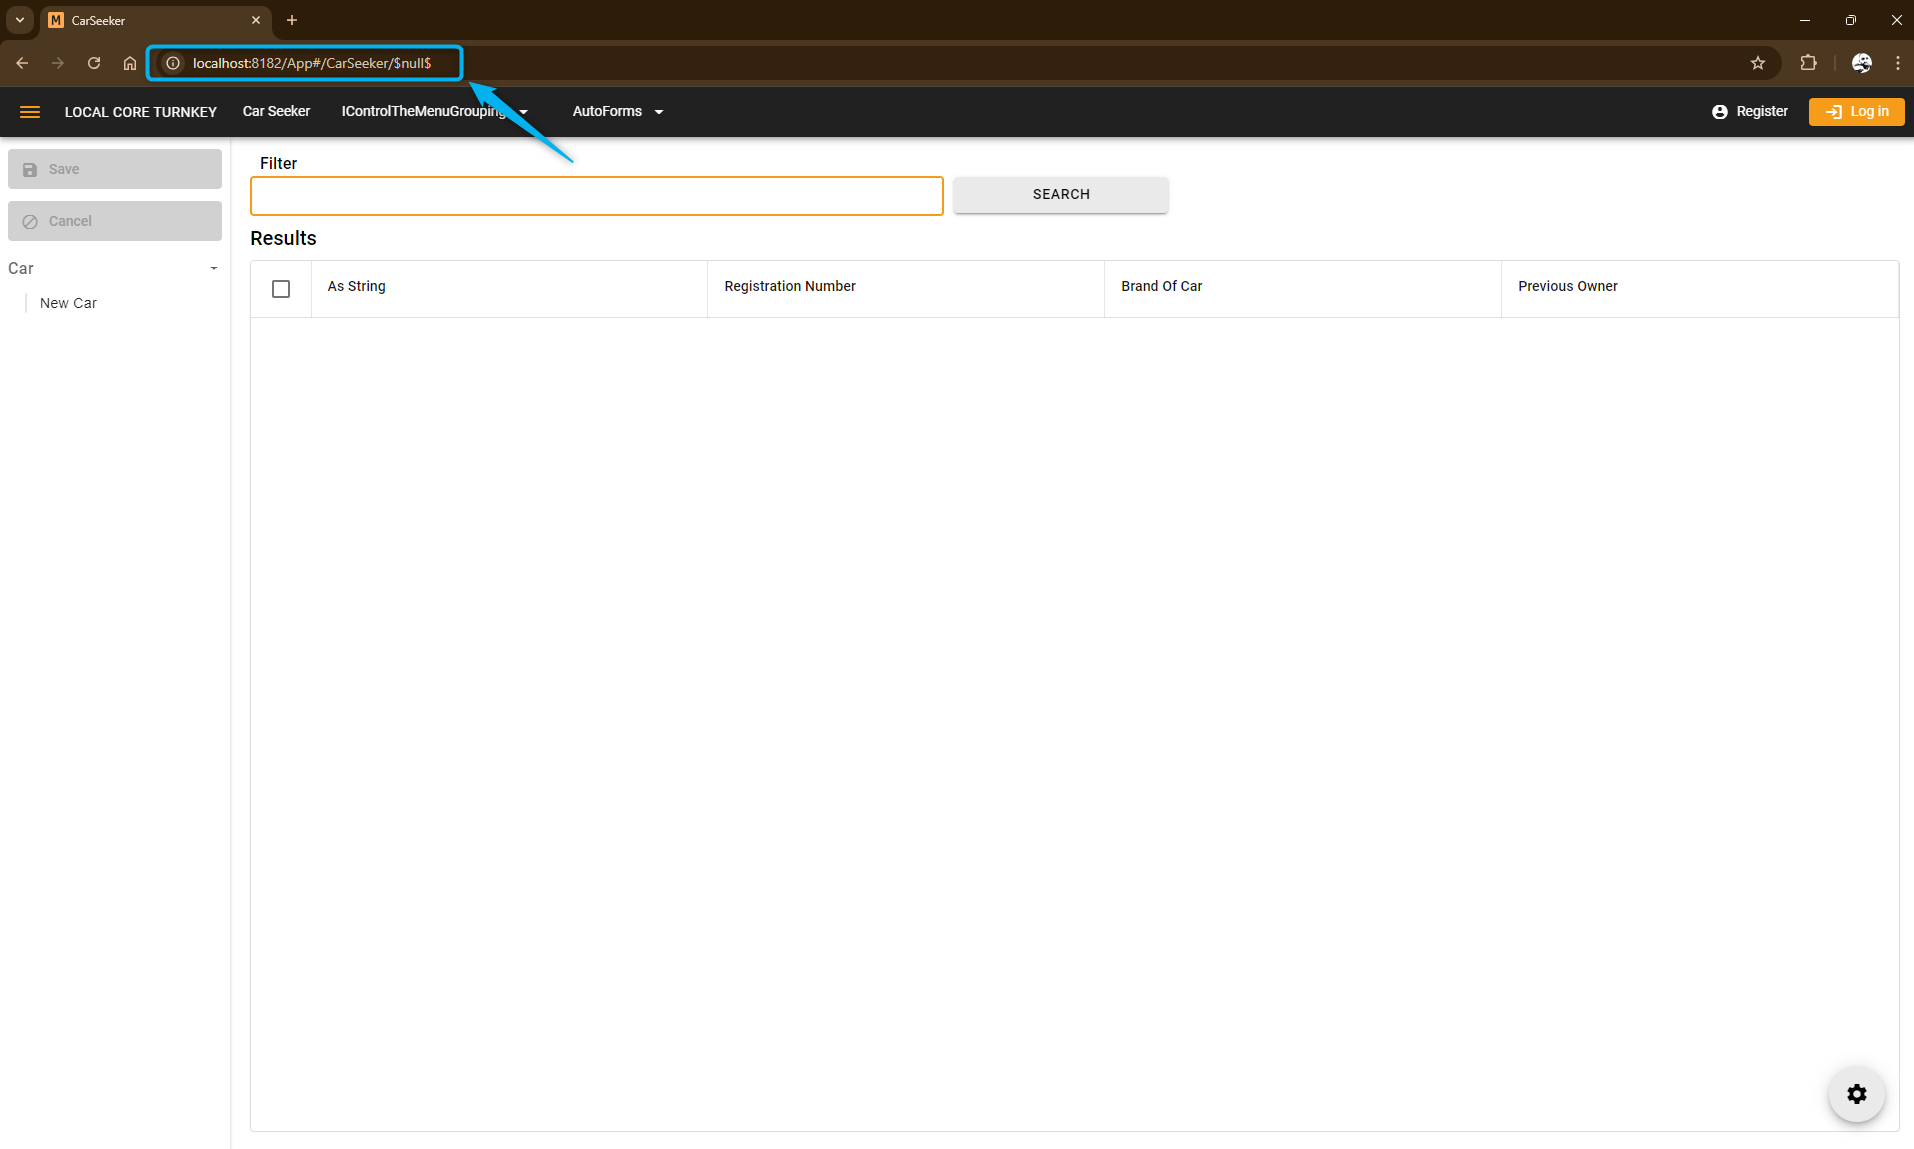The image size is (1914, 1149).
Task: Open the hamburger navigation menu
Action: point(30,112)
